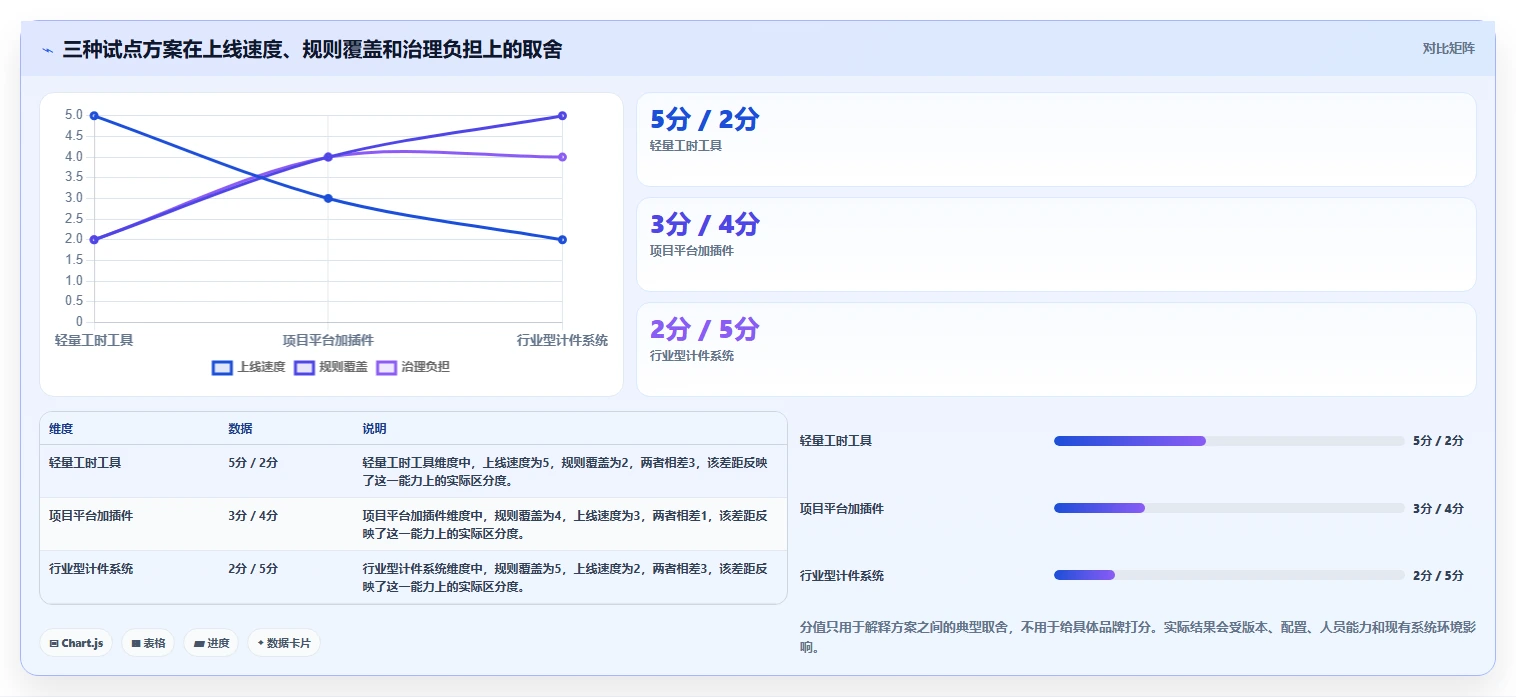The height and width of the screenshot is (697, 1516).
Task: Toggle the 规则覆盖 legend item
Action: (x=331, y=367)
